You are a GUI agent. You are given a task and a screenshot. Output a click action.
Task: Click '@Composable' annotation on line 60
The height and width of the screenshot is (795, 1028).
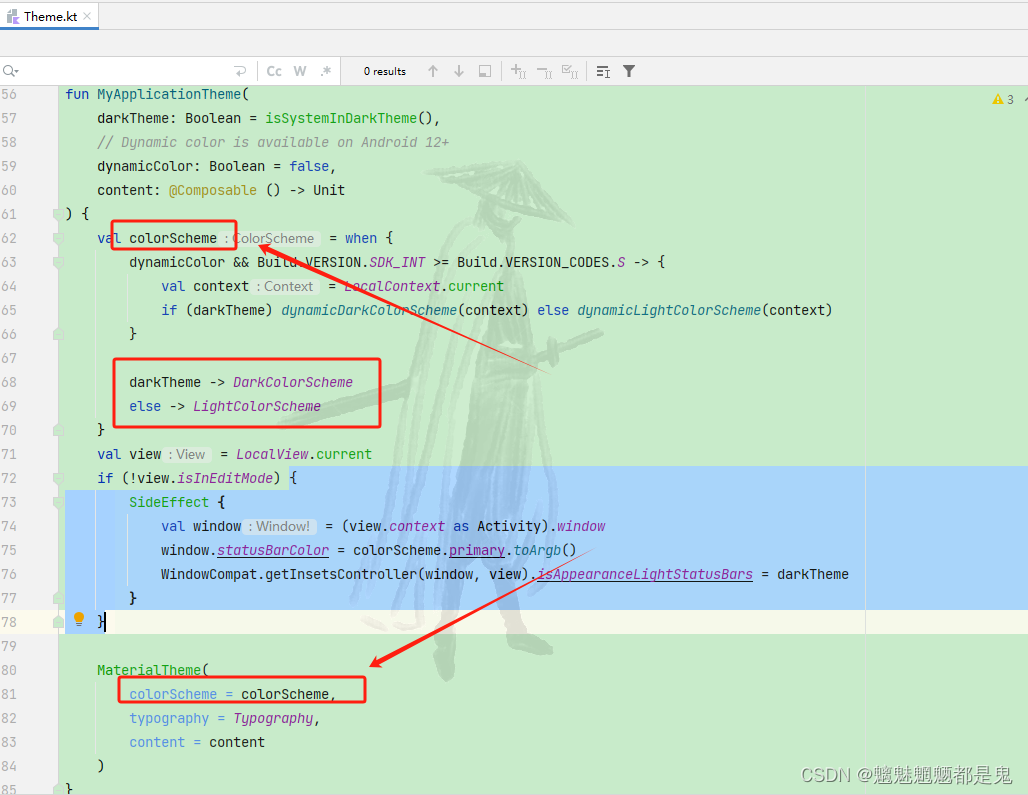click(x=212, y=190)
